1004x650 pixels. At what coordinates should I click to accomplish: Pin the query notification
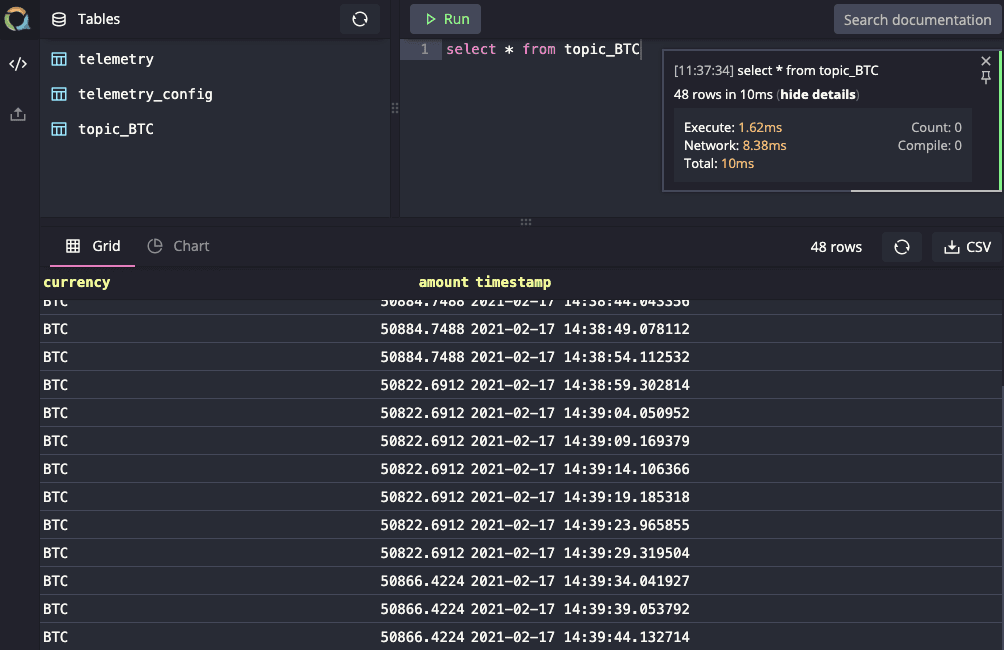point(986,79)
